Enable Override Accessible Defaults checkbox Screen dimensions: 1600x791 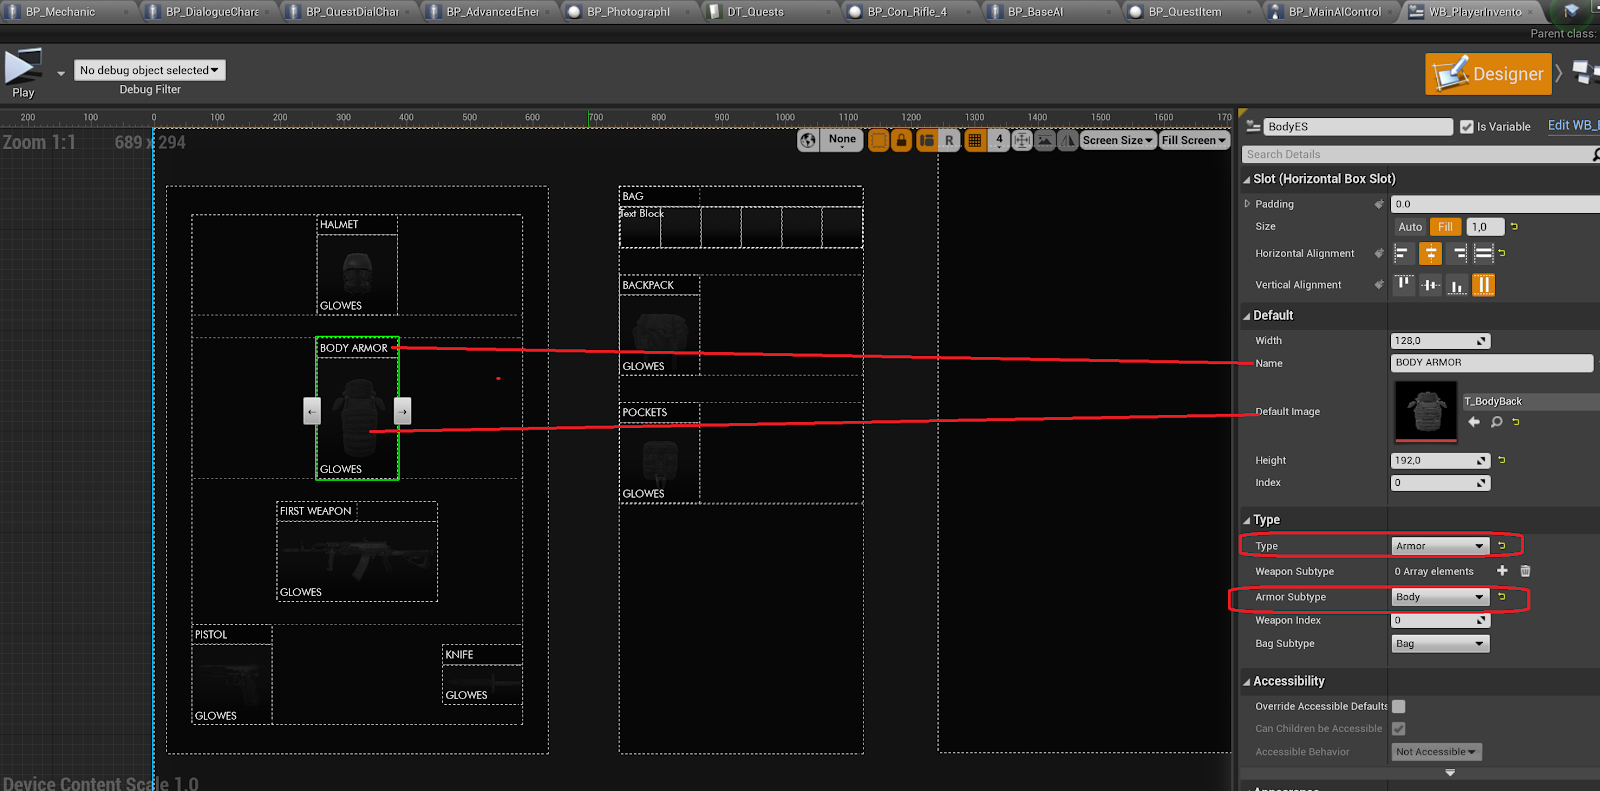(x=1399, y=707)
